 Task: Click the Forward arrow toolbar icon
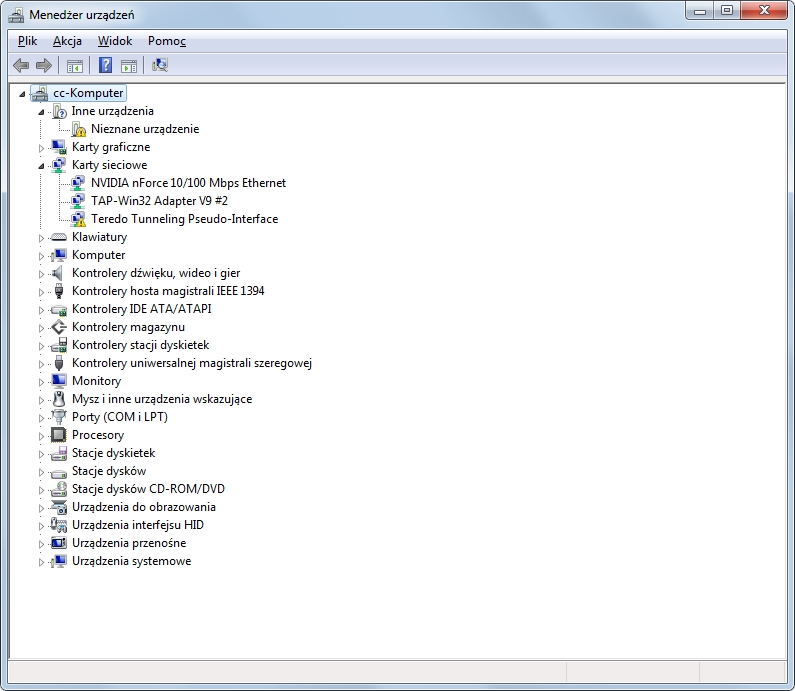[44, 65]
